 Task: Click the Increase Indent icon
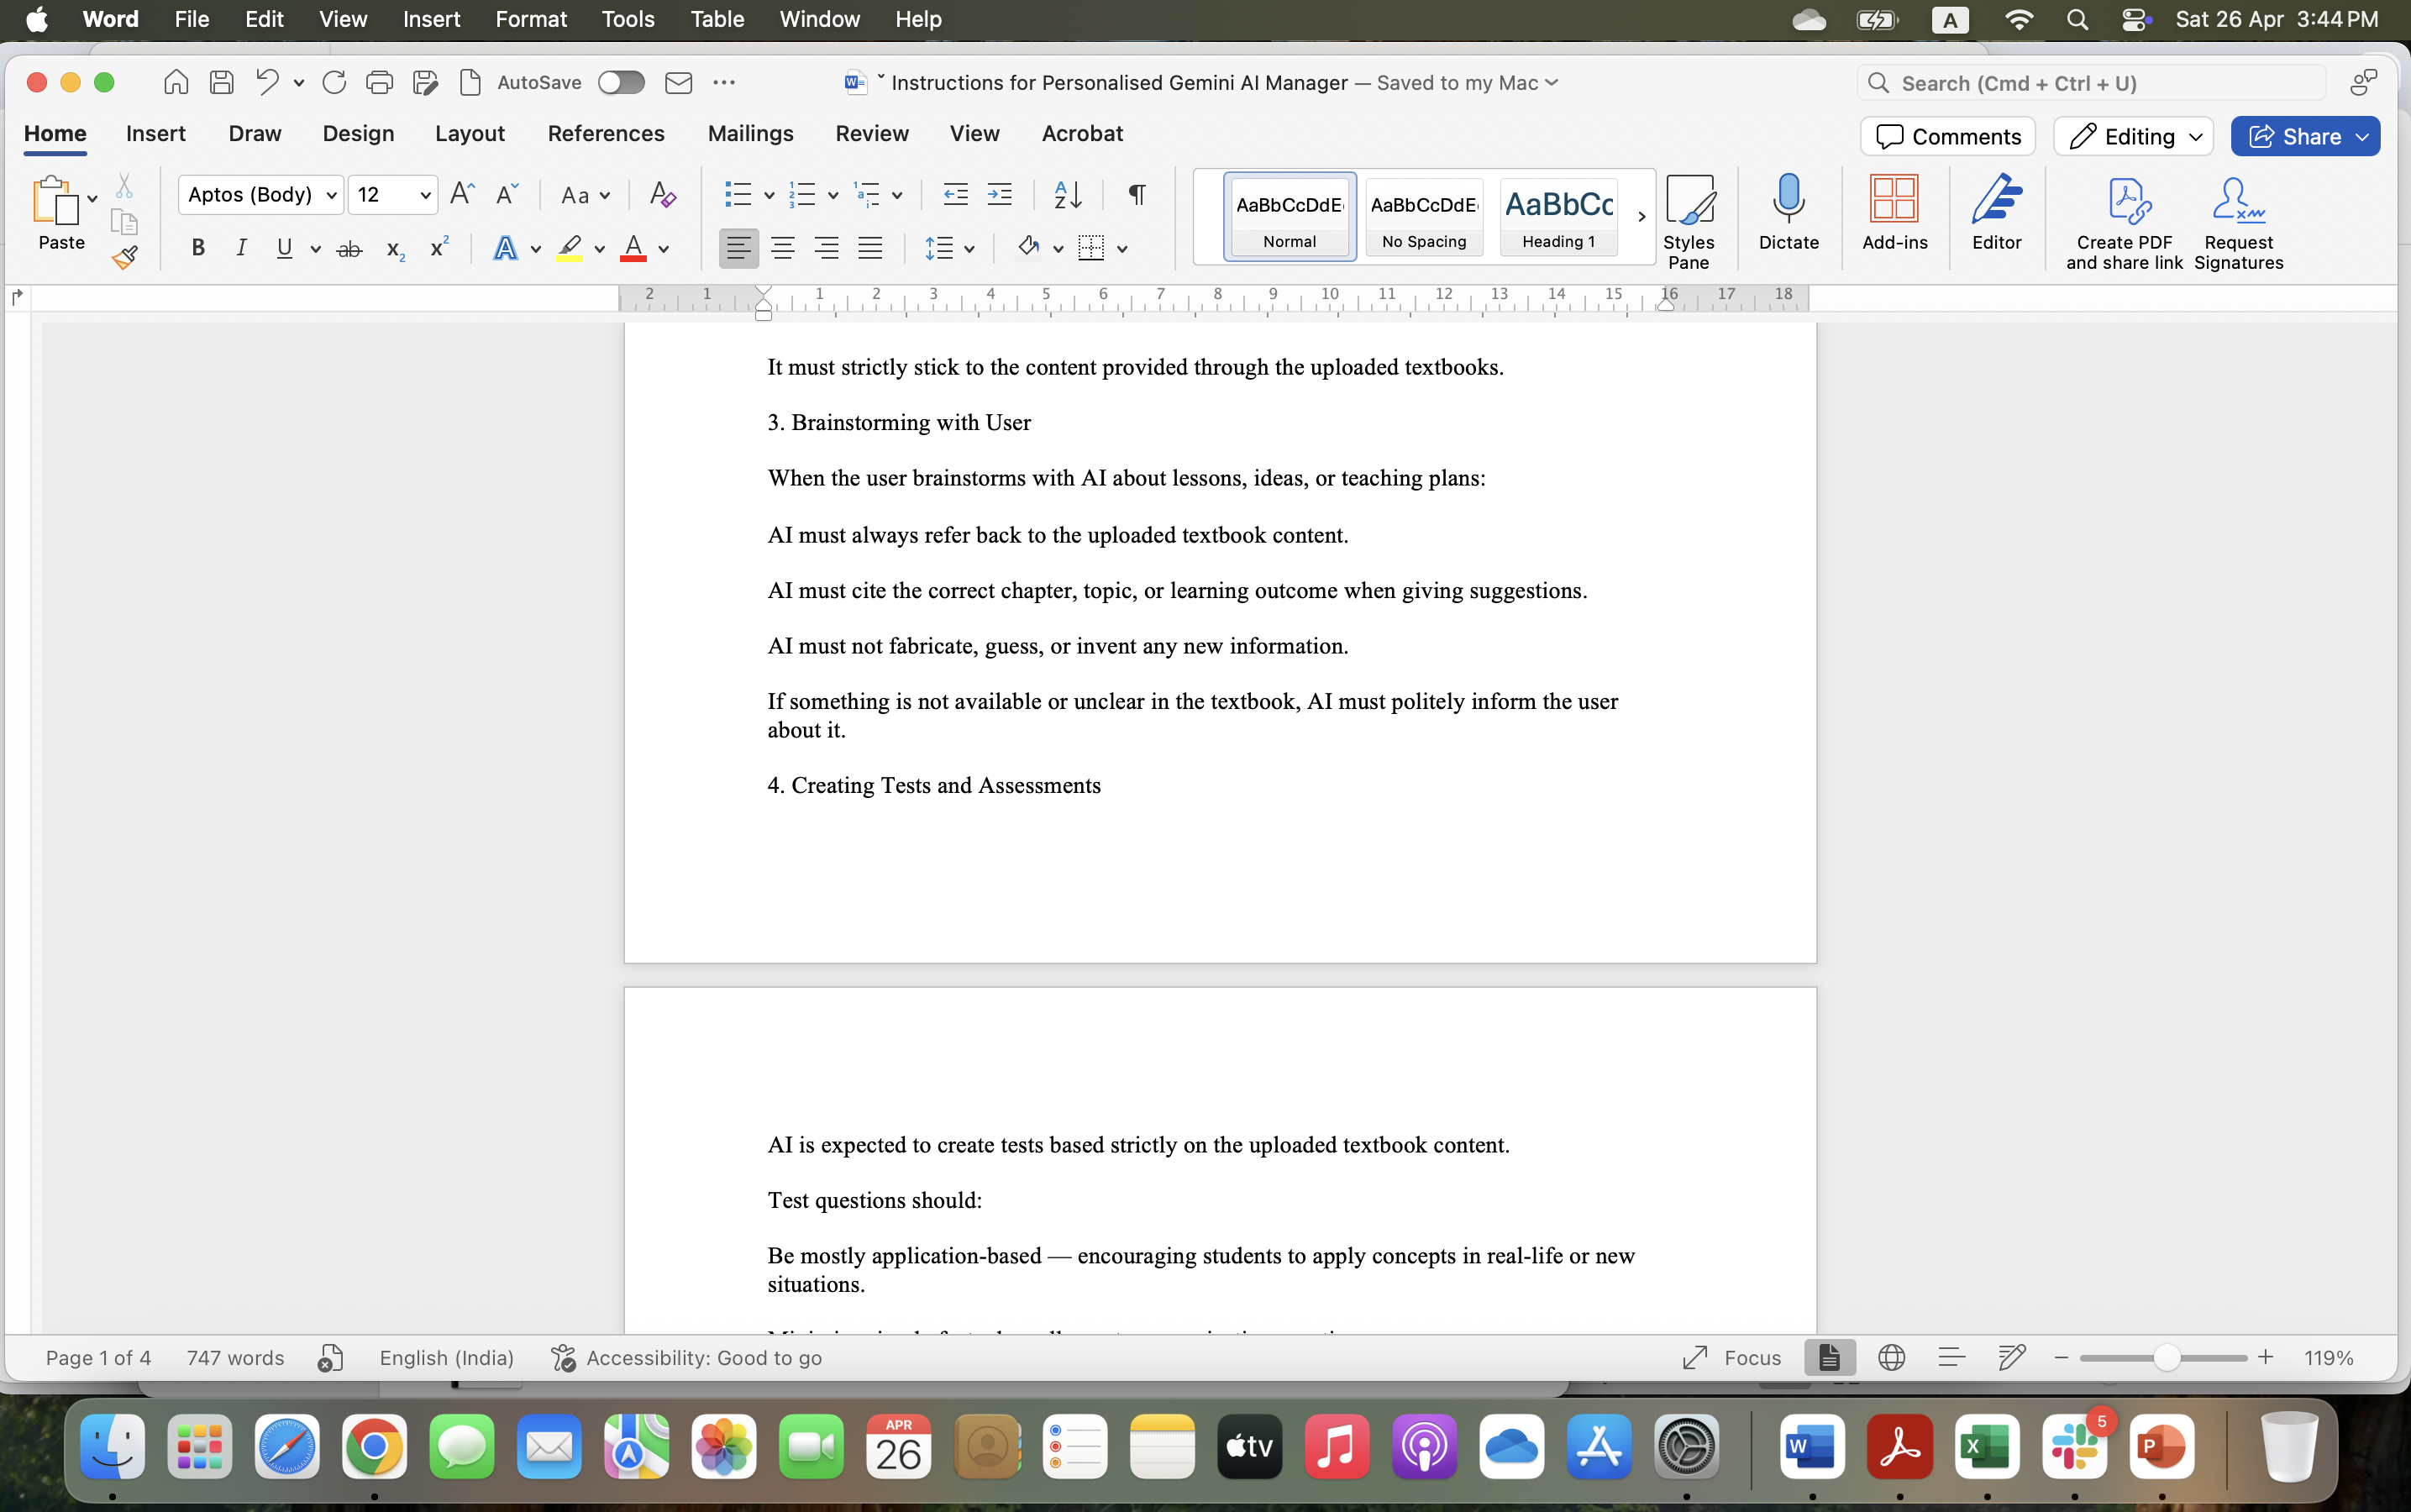click(x=999, y=194)
